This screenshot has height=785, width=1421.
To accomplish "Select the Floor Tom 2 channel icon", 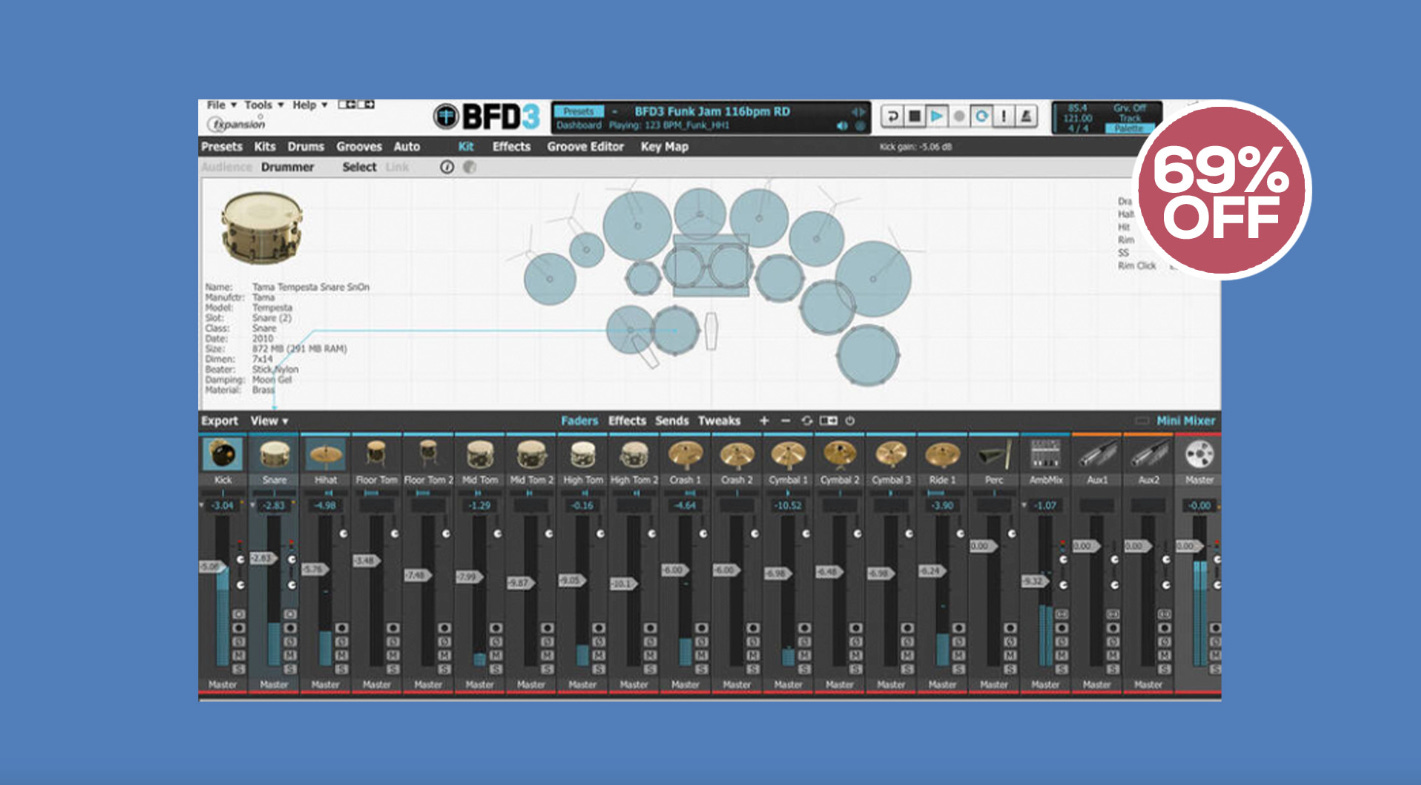I will tap(428, 455).
